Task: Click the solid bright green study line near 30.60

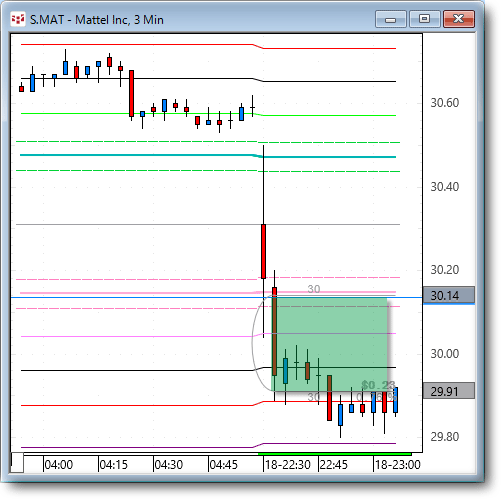Action: 208,114
